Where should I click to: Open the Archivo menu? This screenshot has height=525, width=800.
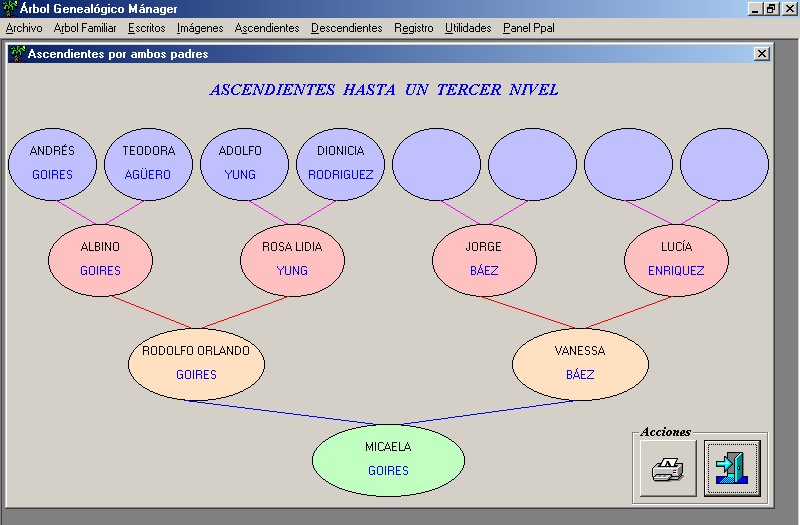tap(24, 28)
